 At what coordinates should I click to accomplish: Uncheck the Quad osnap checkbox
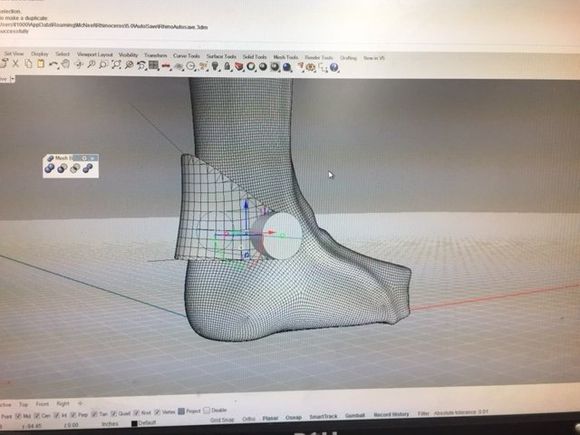point(114,414)
